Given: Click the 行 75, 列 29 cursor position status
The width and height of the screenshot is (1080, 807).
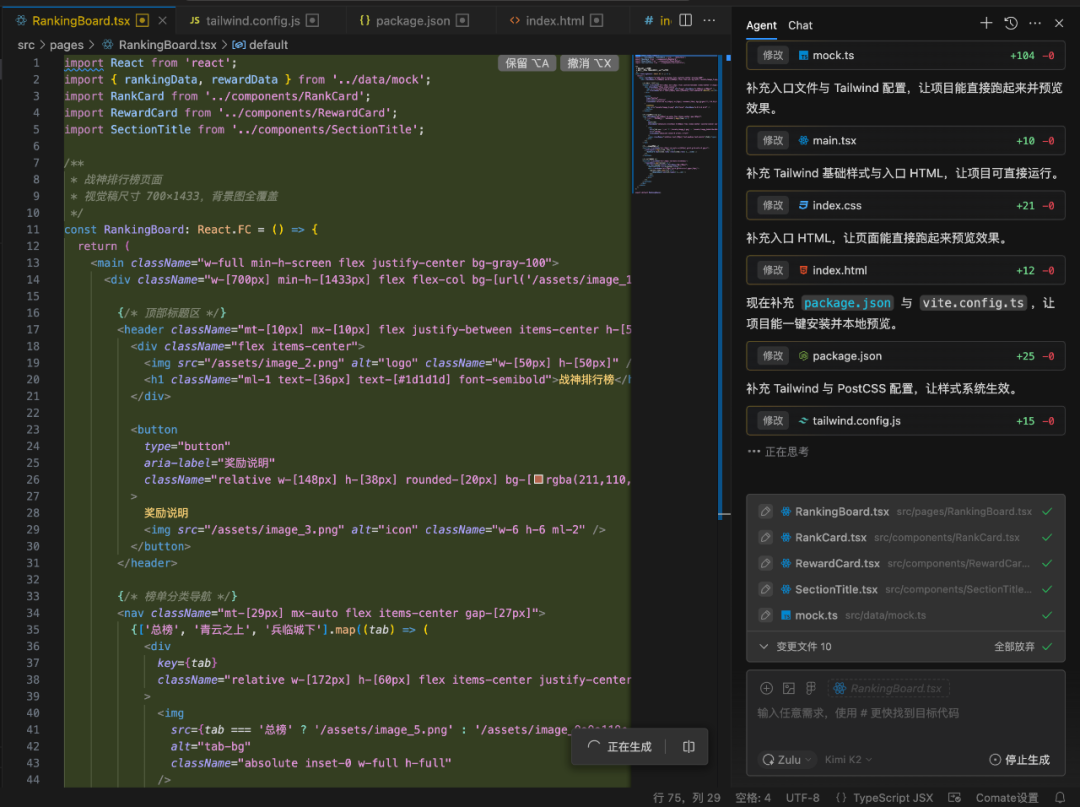Looking at the screenshot, I should click(686, 797).
